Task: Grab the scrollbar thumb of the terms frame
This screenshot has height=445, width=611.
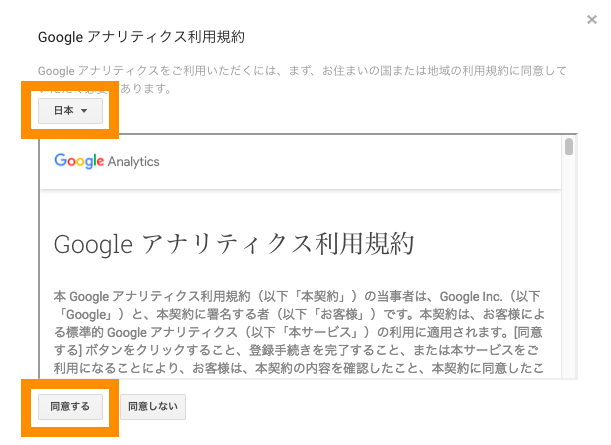Action: coord(569,147)
